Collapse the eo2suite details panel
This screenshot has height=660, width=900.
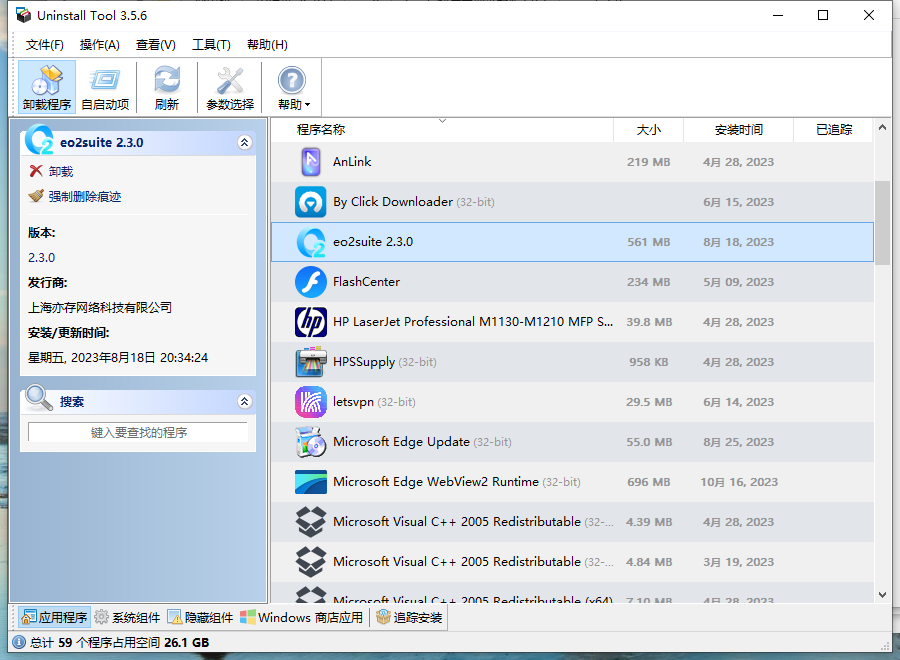click(x=245, y=143)
